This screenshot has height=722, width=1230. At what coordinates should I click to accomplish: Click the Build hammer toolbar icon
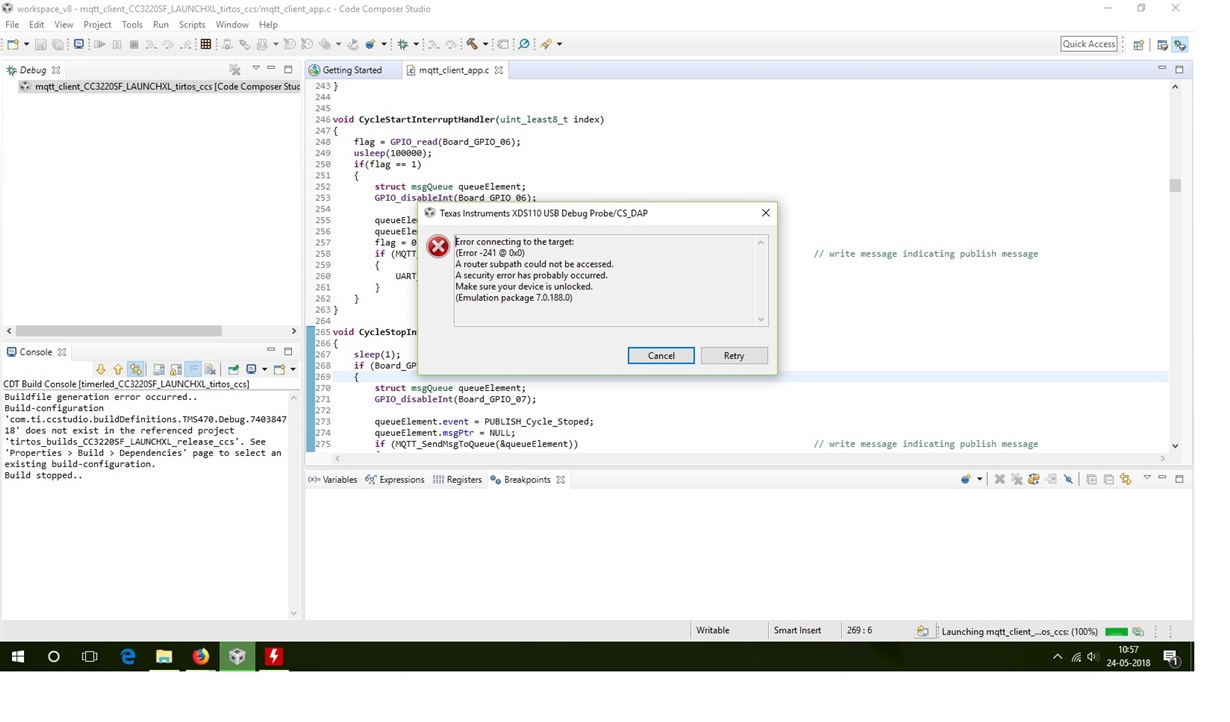pyautogui.click(x=471, y=44)
